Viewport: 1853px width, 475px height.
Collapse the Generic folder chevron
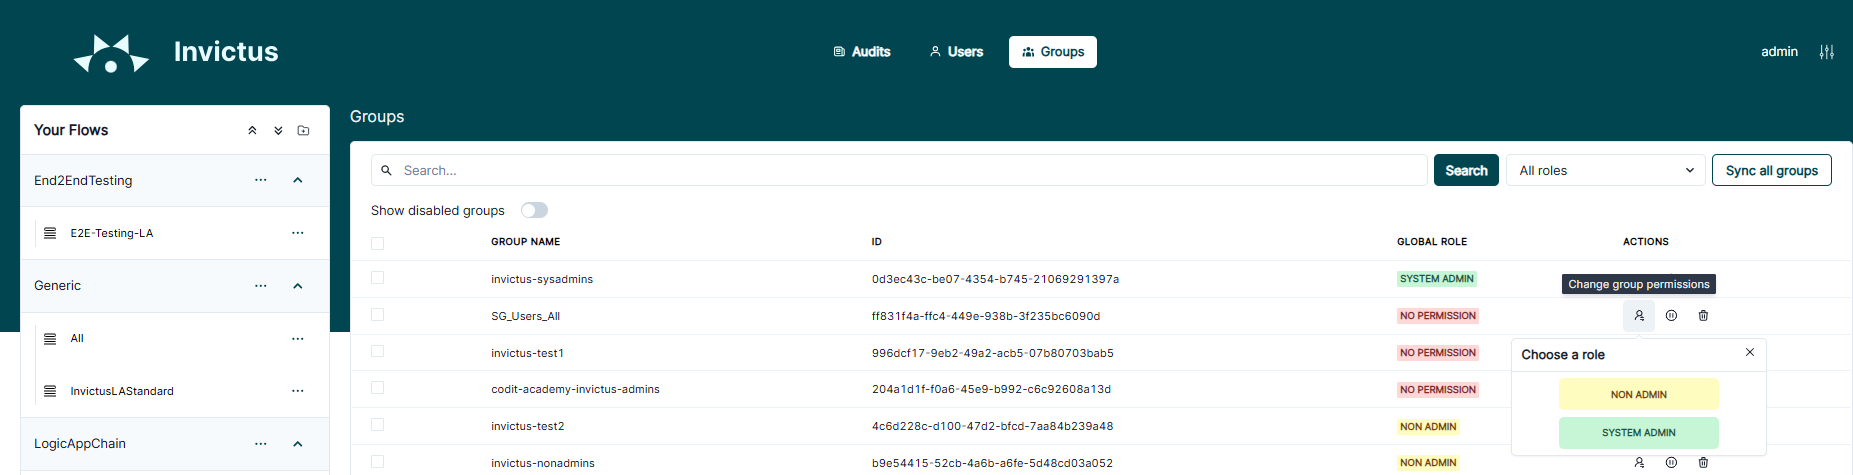pyautogui.click(x=297, y=286)
